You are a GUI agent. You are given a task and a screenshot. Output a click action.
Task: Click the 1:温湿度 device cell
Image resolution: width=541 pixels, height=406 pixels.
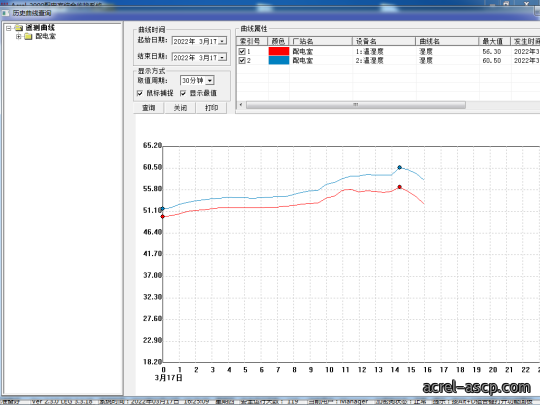click(x=369, y=51)
